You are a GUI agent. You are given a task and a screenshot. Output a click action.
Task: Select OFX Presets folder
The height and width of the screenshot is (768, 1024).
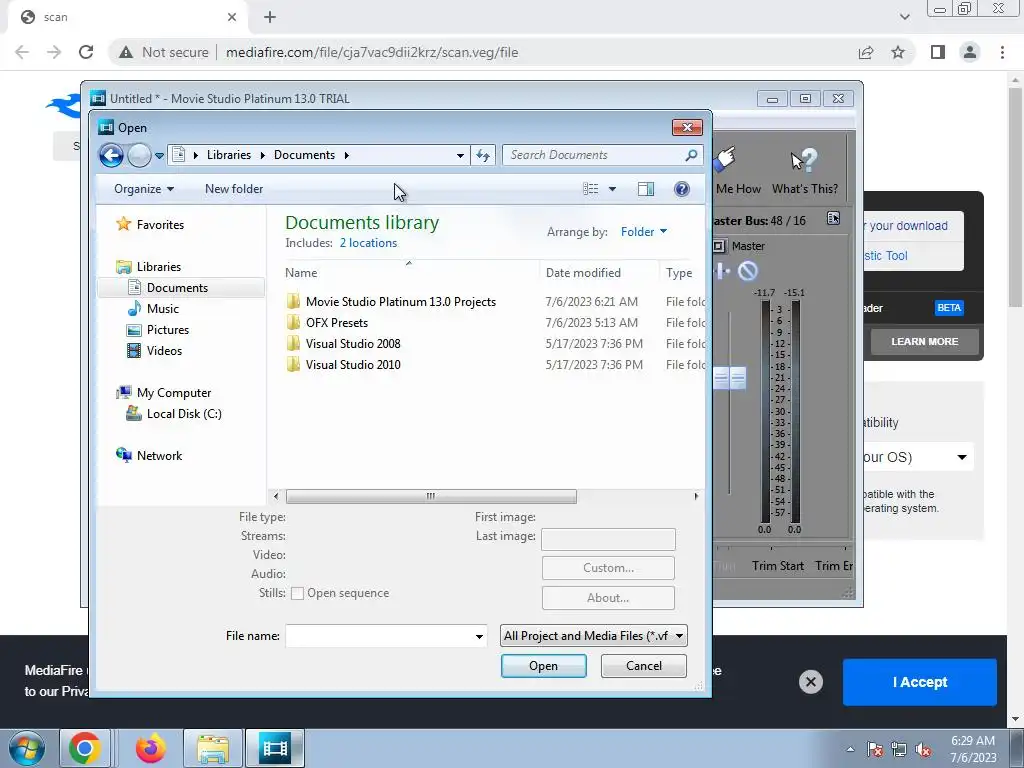tap(336, 323)
